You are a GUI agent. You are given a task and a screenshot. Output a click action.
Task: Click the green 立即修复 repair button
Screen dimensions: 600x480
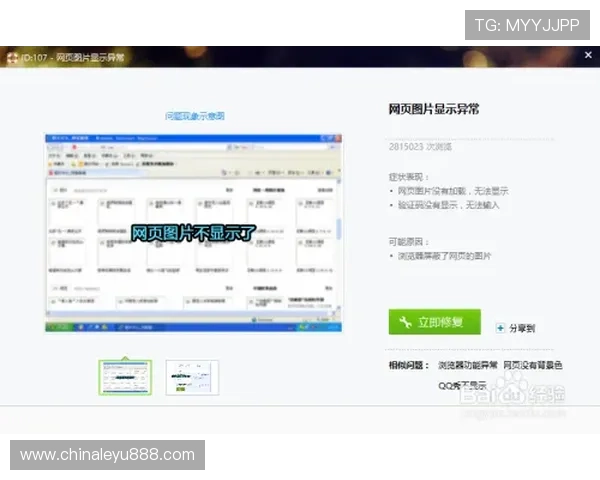[434, 322]
